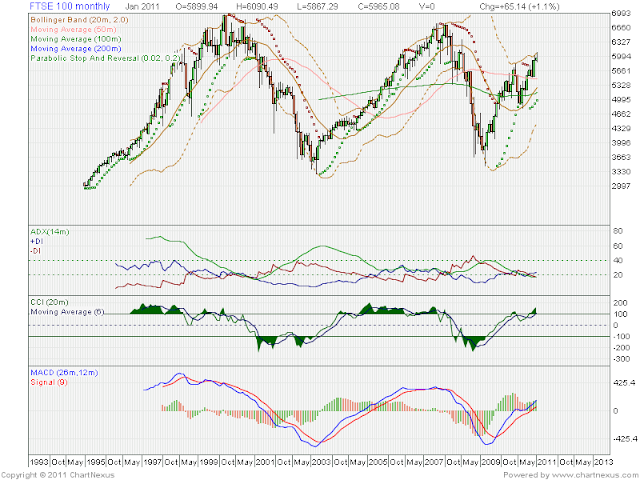
Task: Click the 2003 time axis label
Action: 321,462
